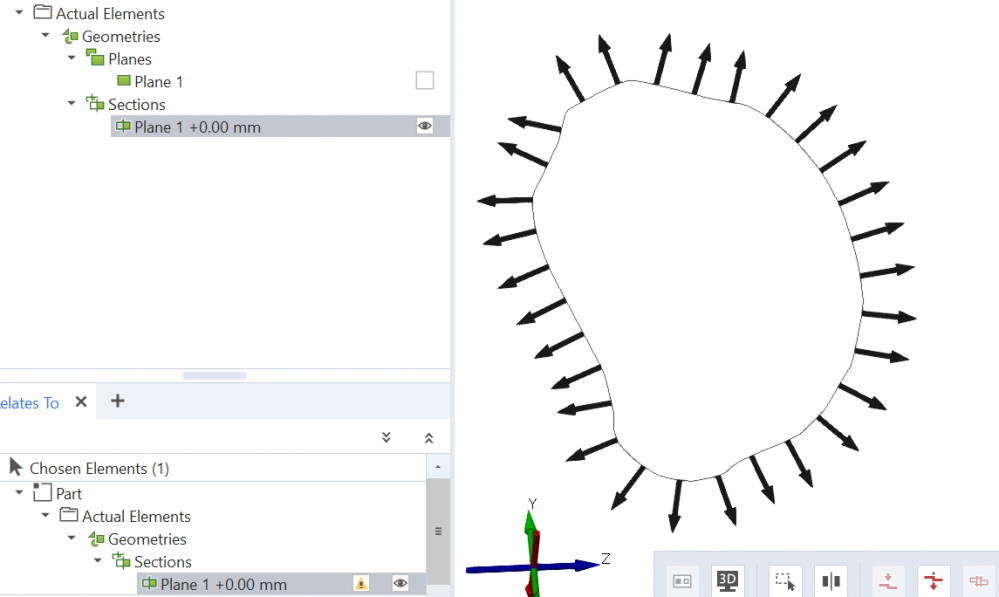The width and height of the screenshot is (999, 597).
Task: Click the lower panel vertical scrollbar thumb
Action: coord(438,531)
